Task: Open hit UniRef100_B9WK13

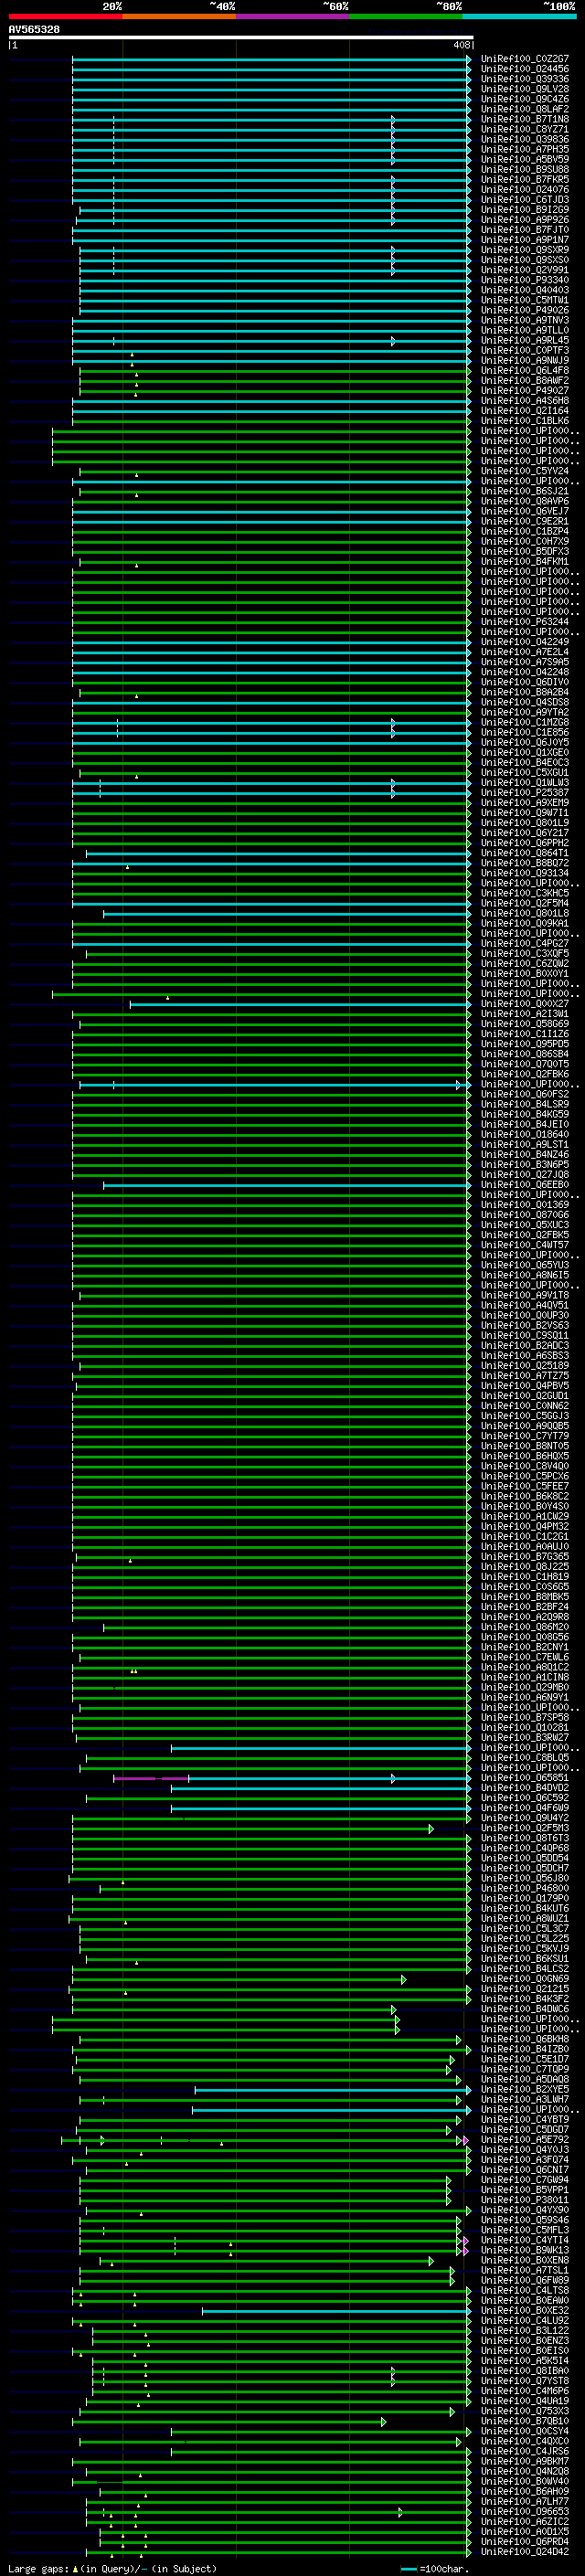Action: [x=525, y=2250]
